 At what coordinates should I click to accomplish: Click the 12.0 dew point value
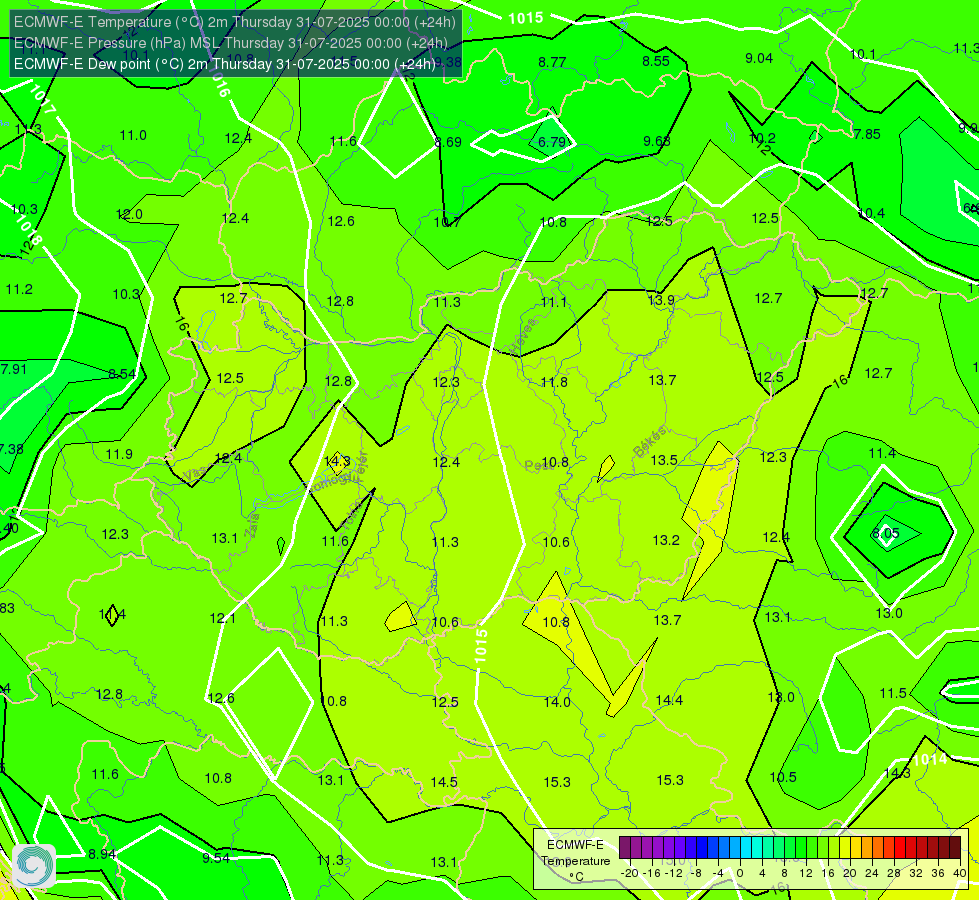pos(129,214)
